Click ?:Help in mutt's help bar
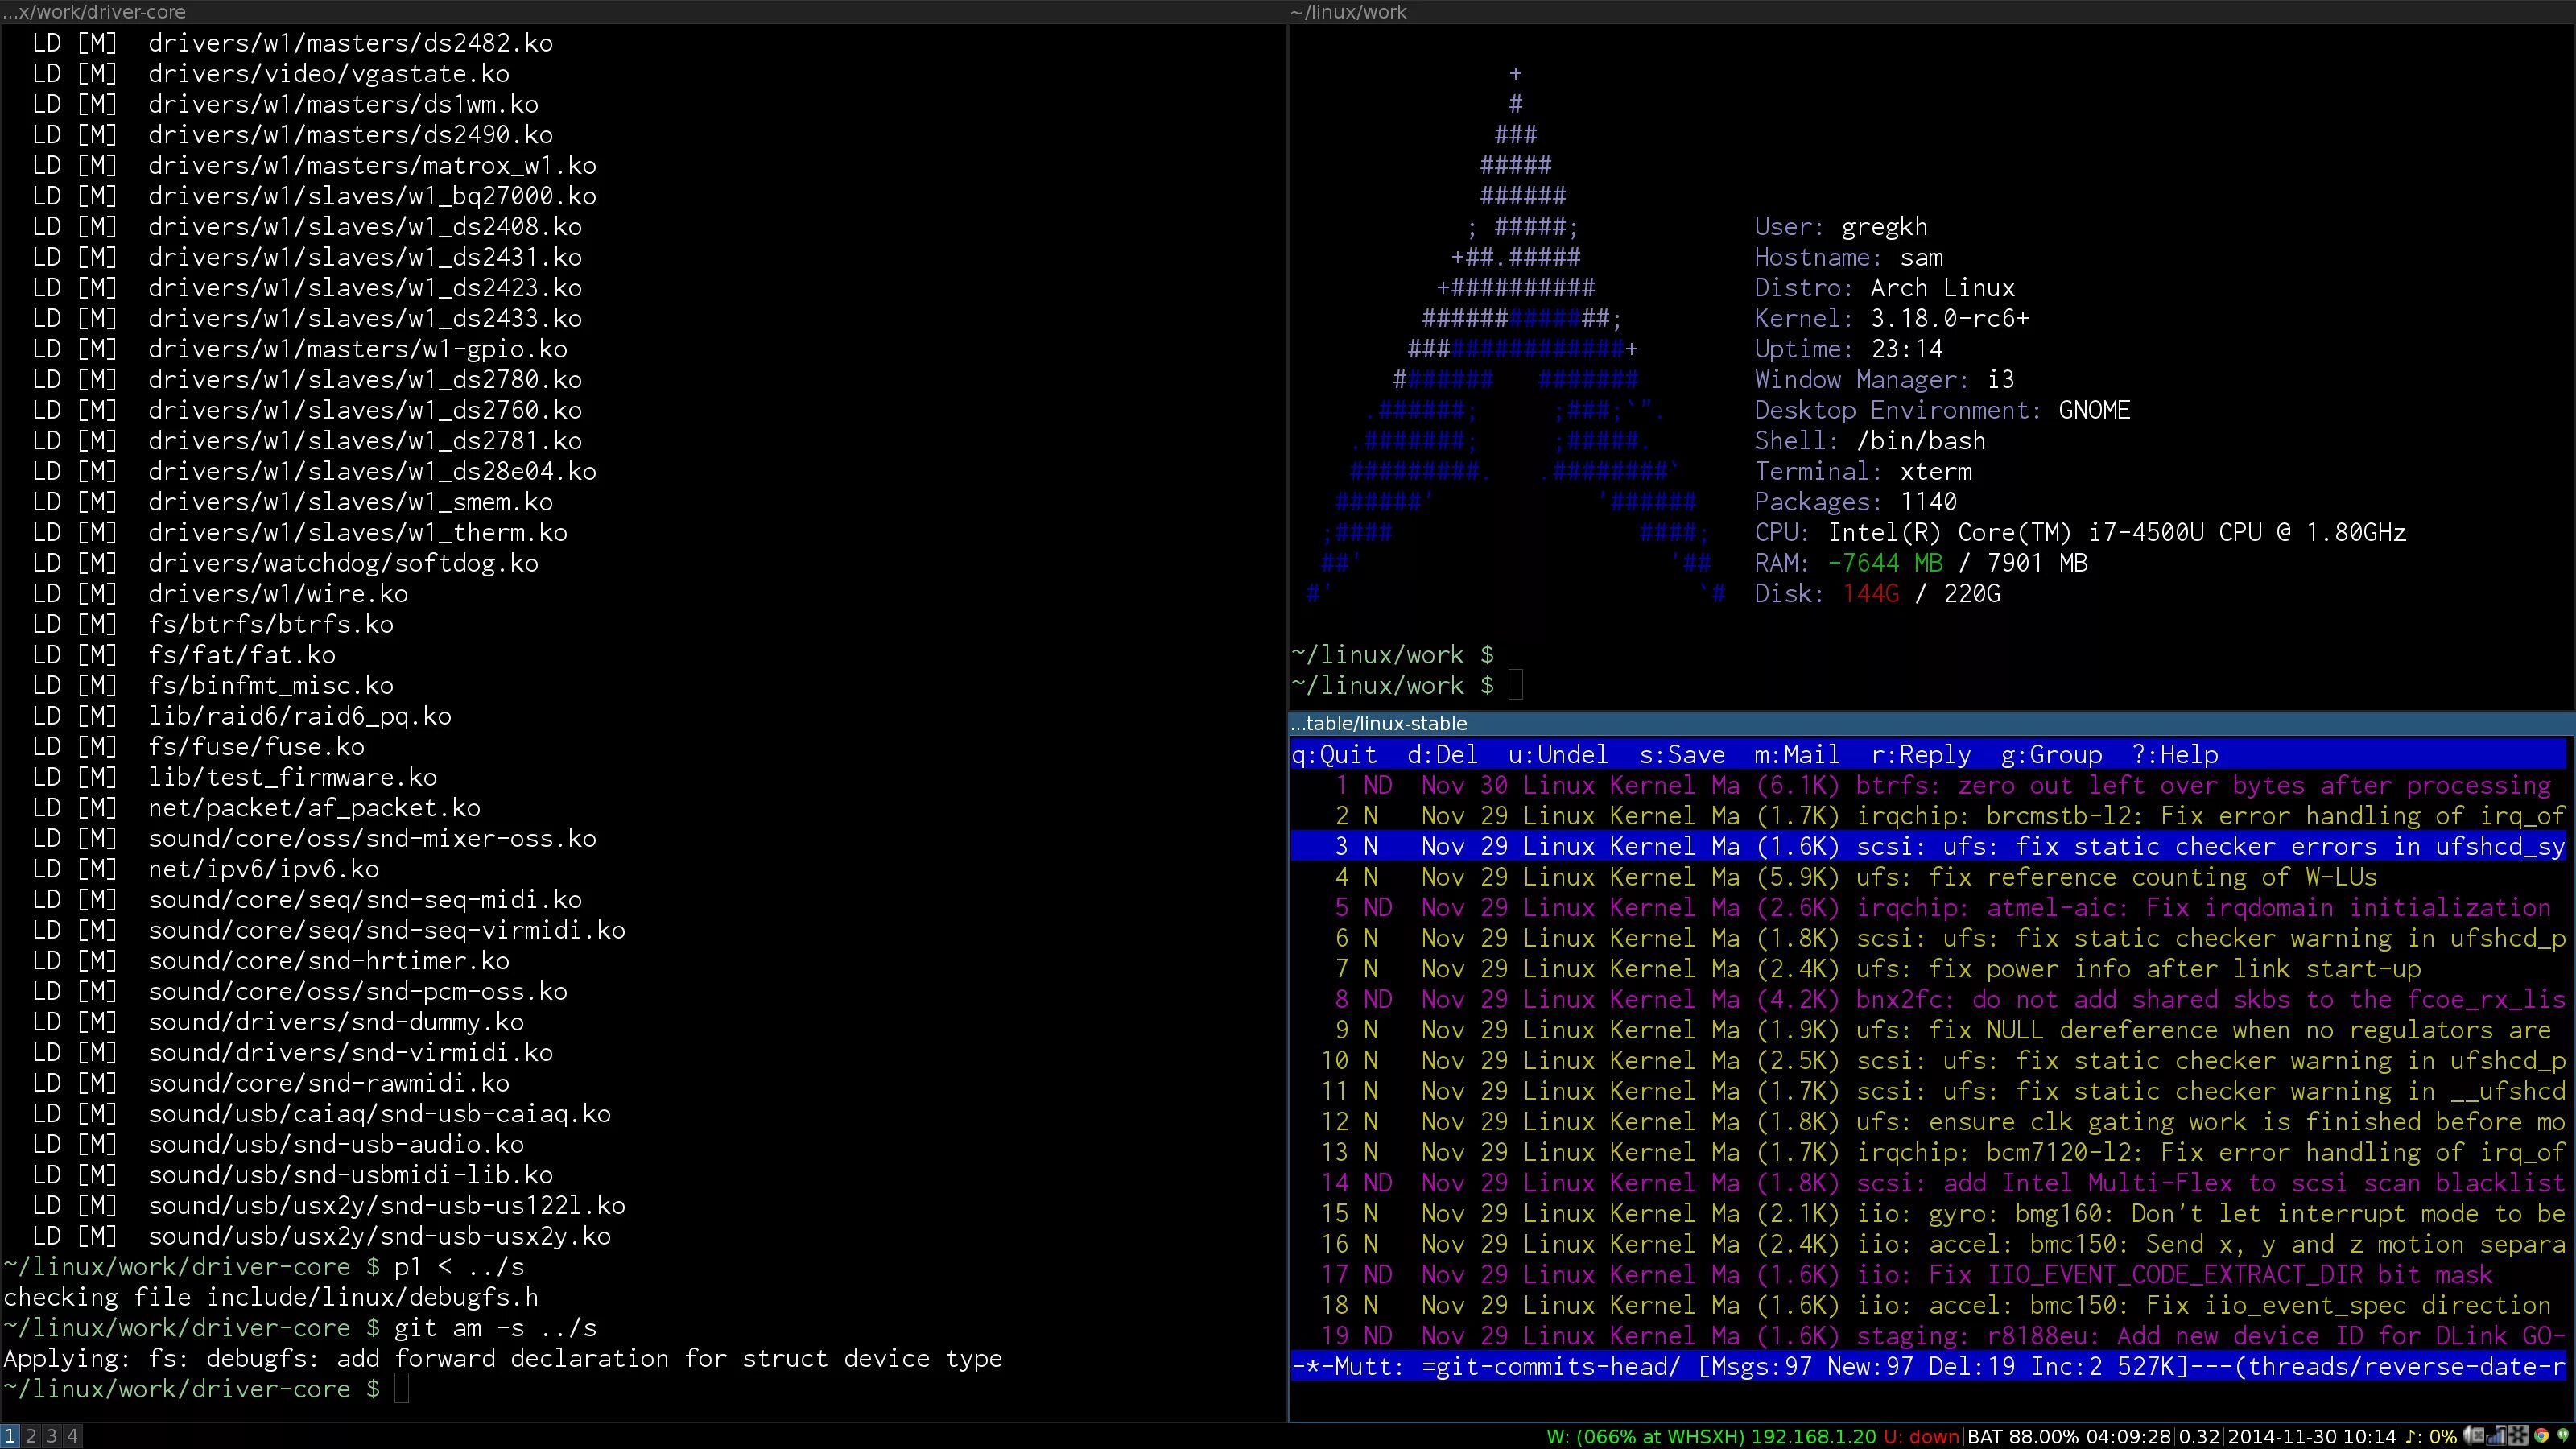Viewport: 2576px width, 1449px height. (x=2175, y=755)
